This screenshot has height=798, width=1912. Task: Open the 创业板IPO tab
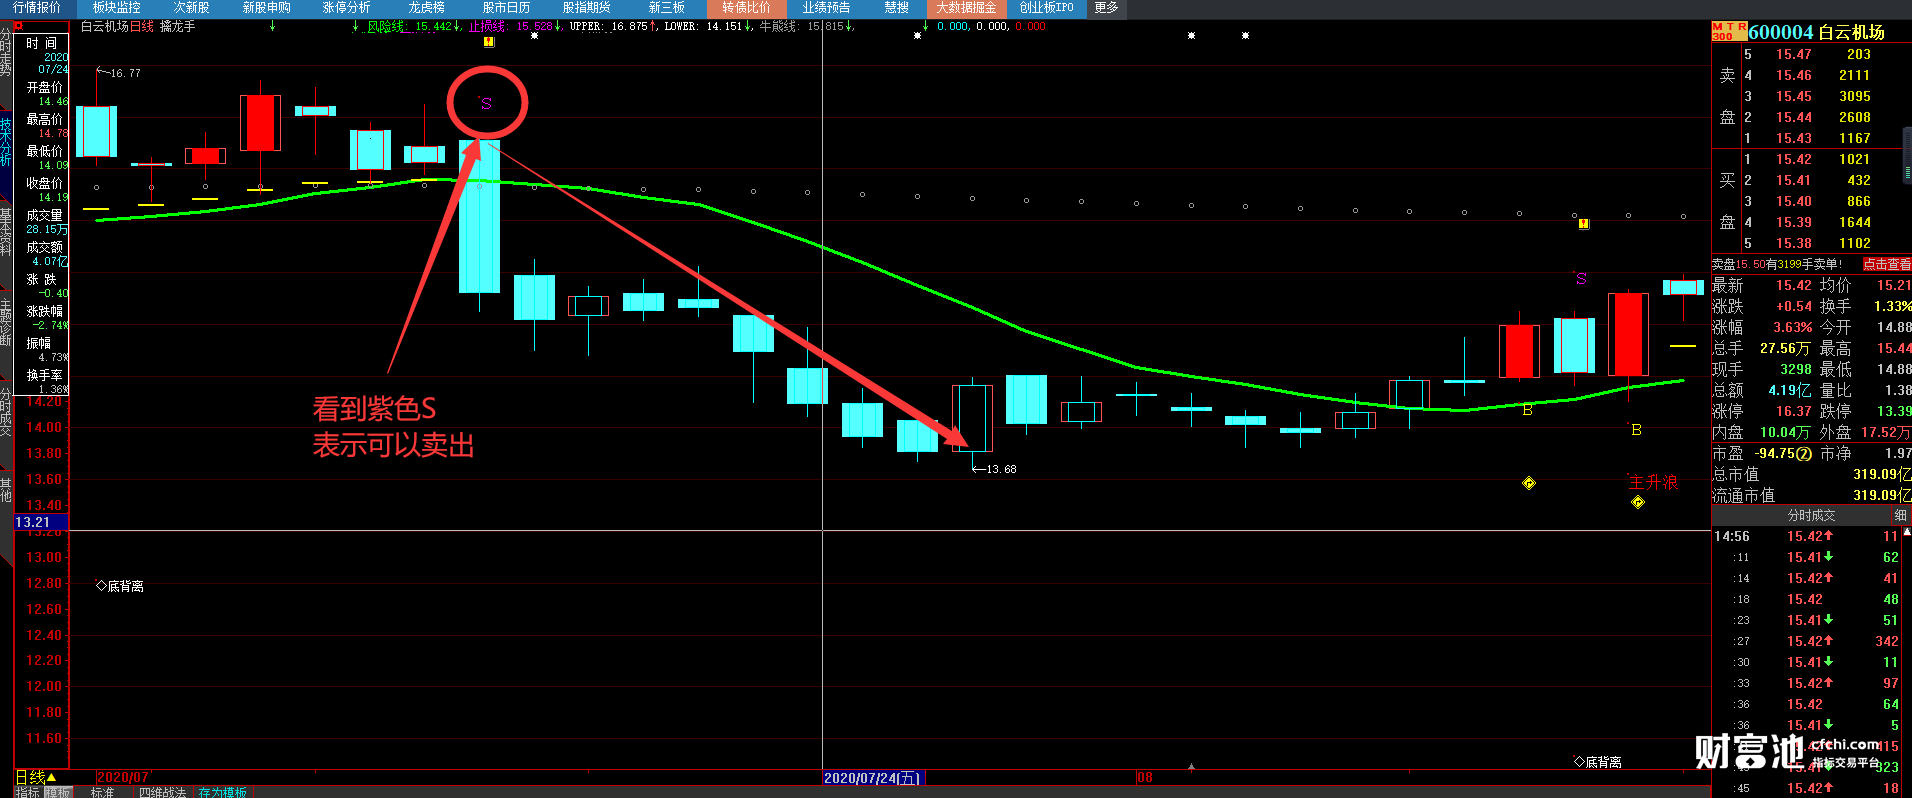[1047, 8]
